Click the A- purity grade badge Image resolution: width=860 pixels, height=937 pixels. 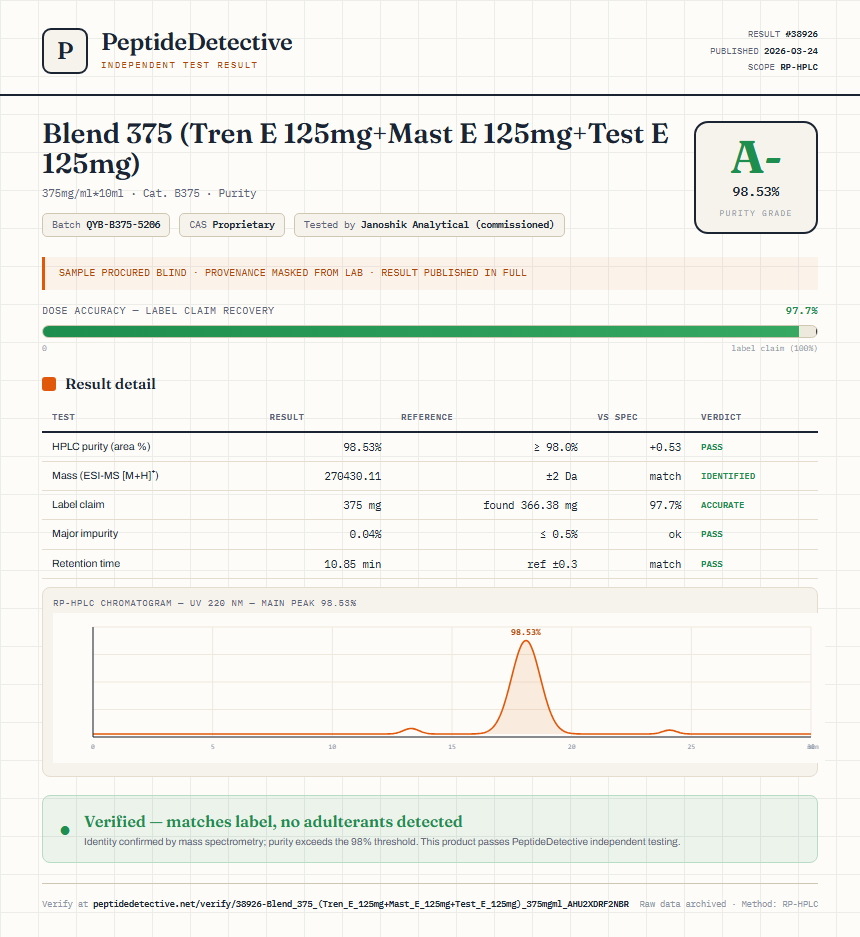[x=755, y=177]
